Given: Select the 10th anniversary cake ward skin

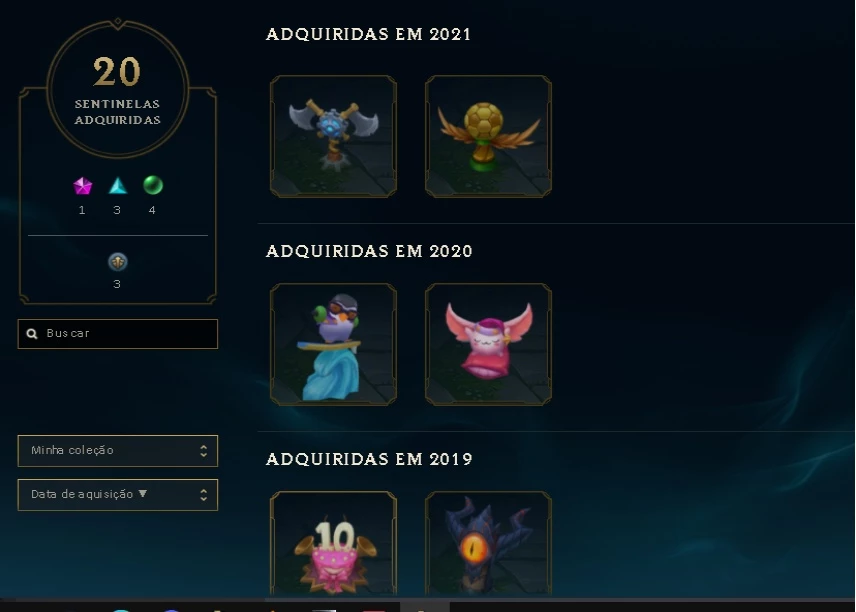Looking at the screenshot, I should (x=334, y=543).
